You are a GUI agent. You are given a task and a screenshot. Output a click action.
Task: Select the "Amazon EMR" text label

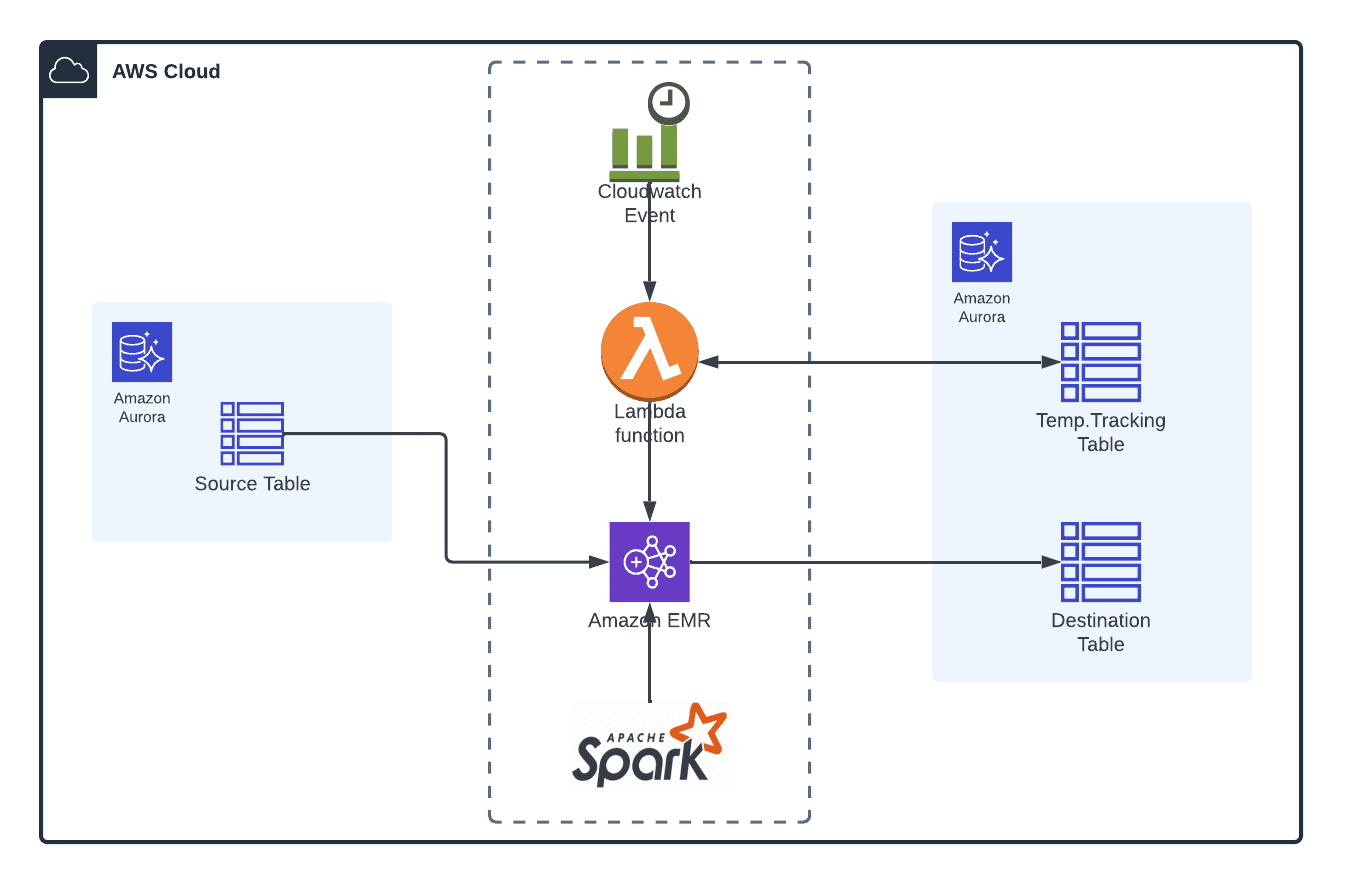click(650, 620)
